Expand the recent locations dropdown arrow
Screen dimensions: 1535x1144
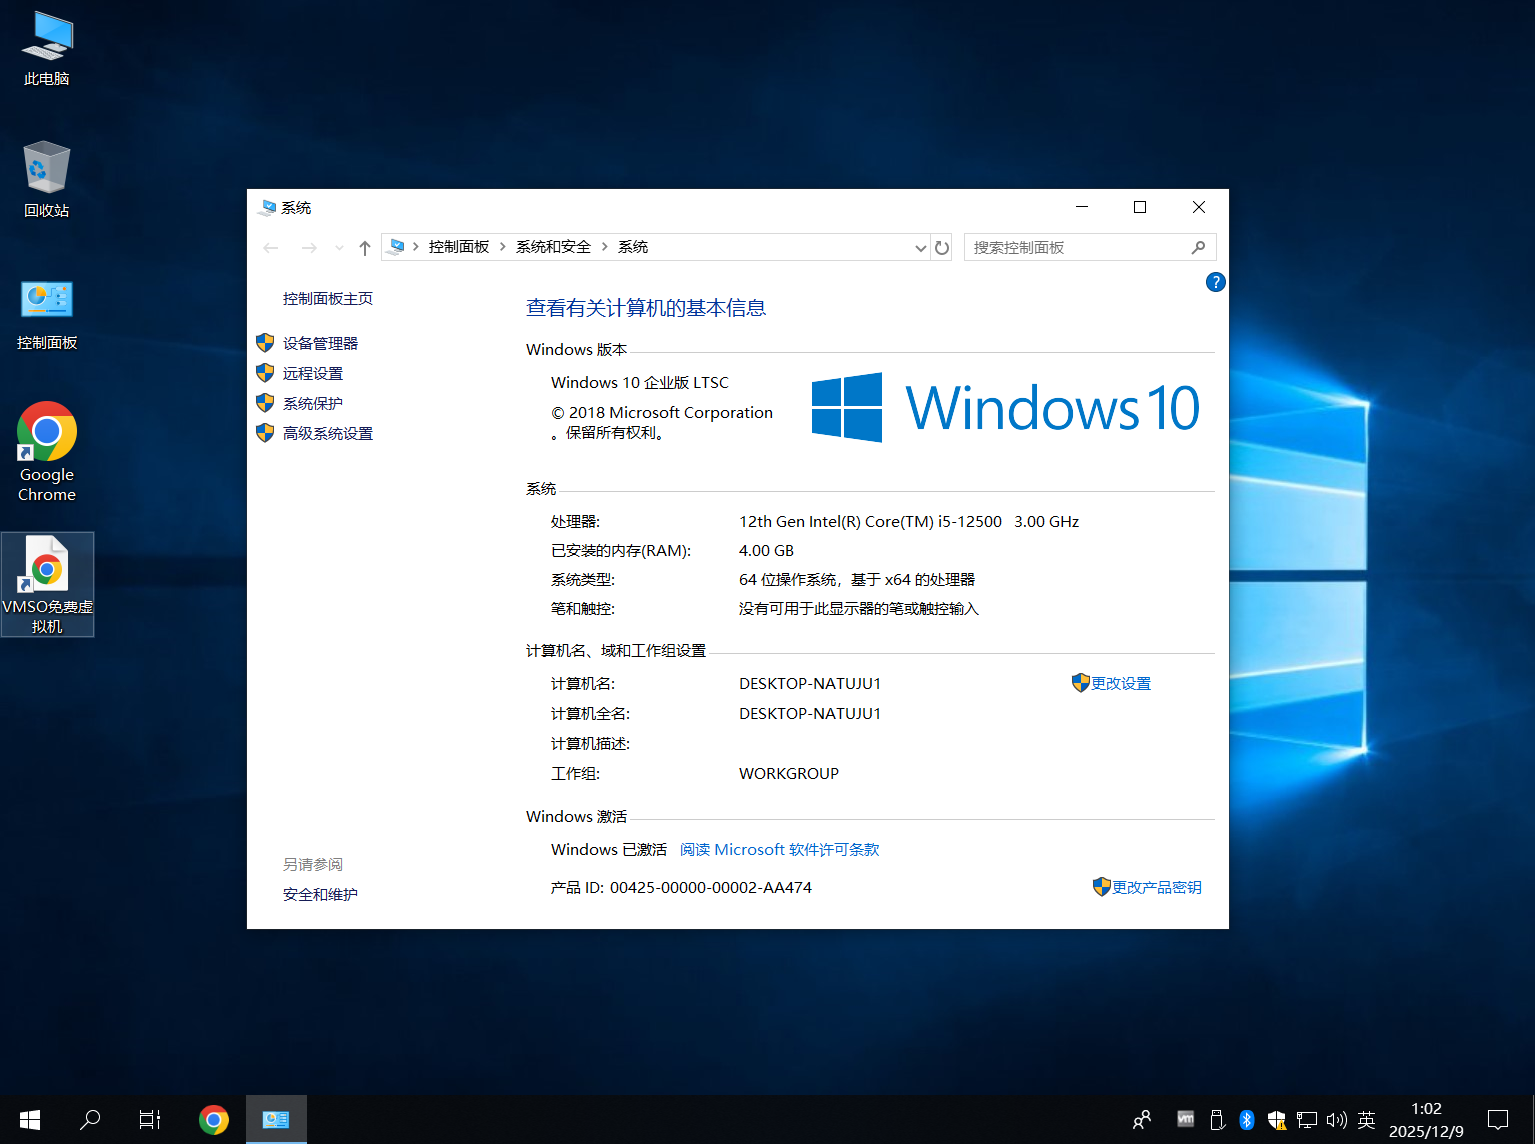[x=339, y=248]
